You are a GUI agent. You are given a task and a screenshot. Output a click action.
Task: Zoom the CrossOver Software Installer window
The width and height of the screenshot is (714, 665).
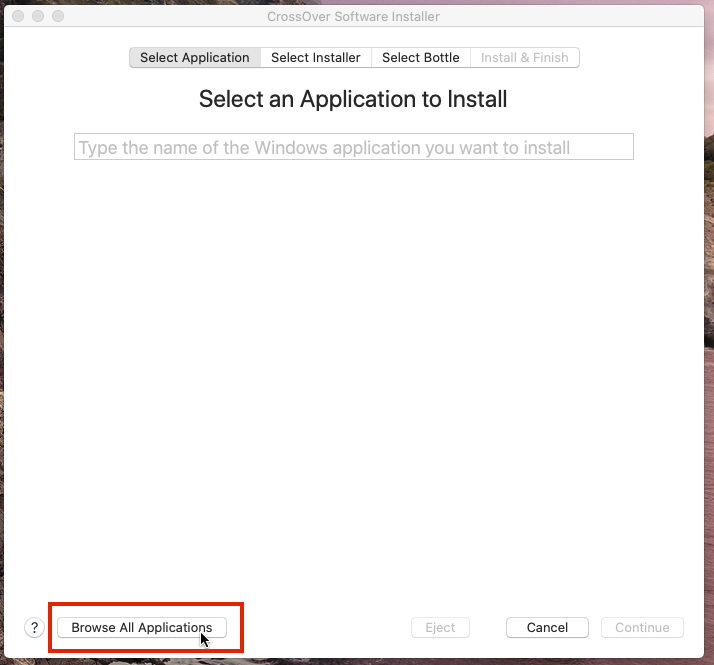58,16
